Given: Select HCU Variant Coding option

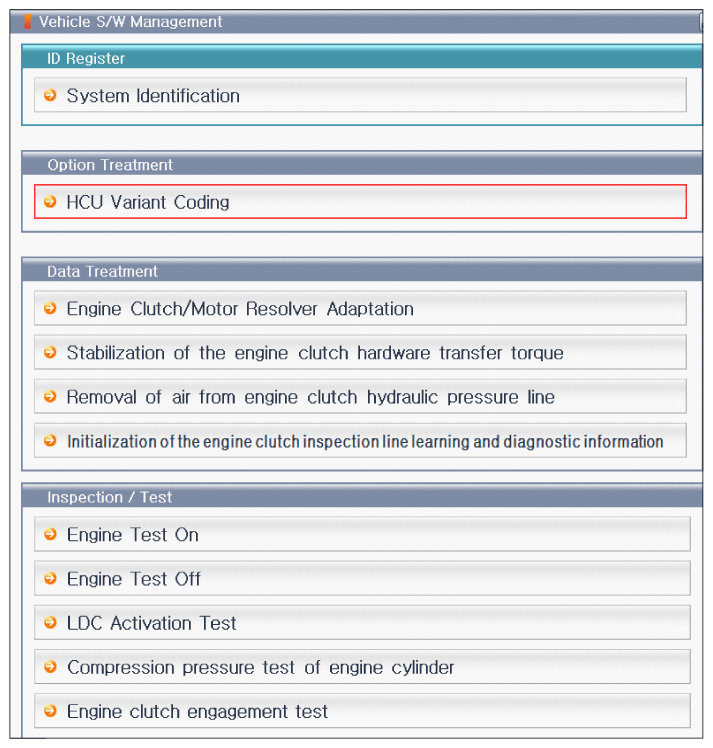Looking at the screenshot, I should pyautogui.click(x=361, y=201).
